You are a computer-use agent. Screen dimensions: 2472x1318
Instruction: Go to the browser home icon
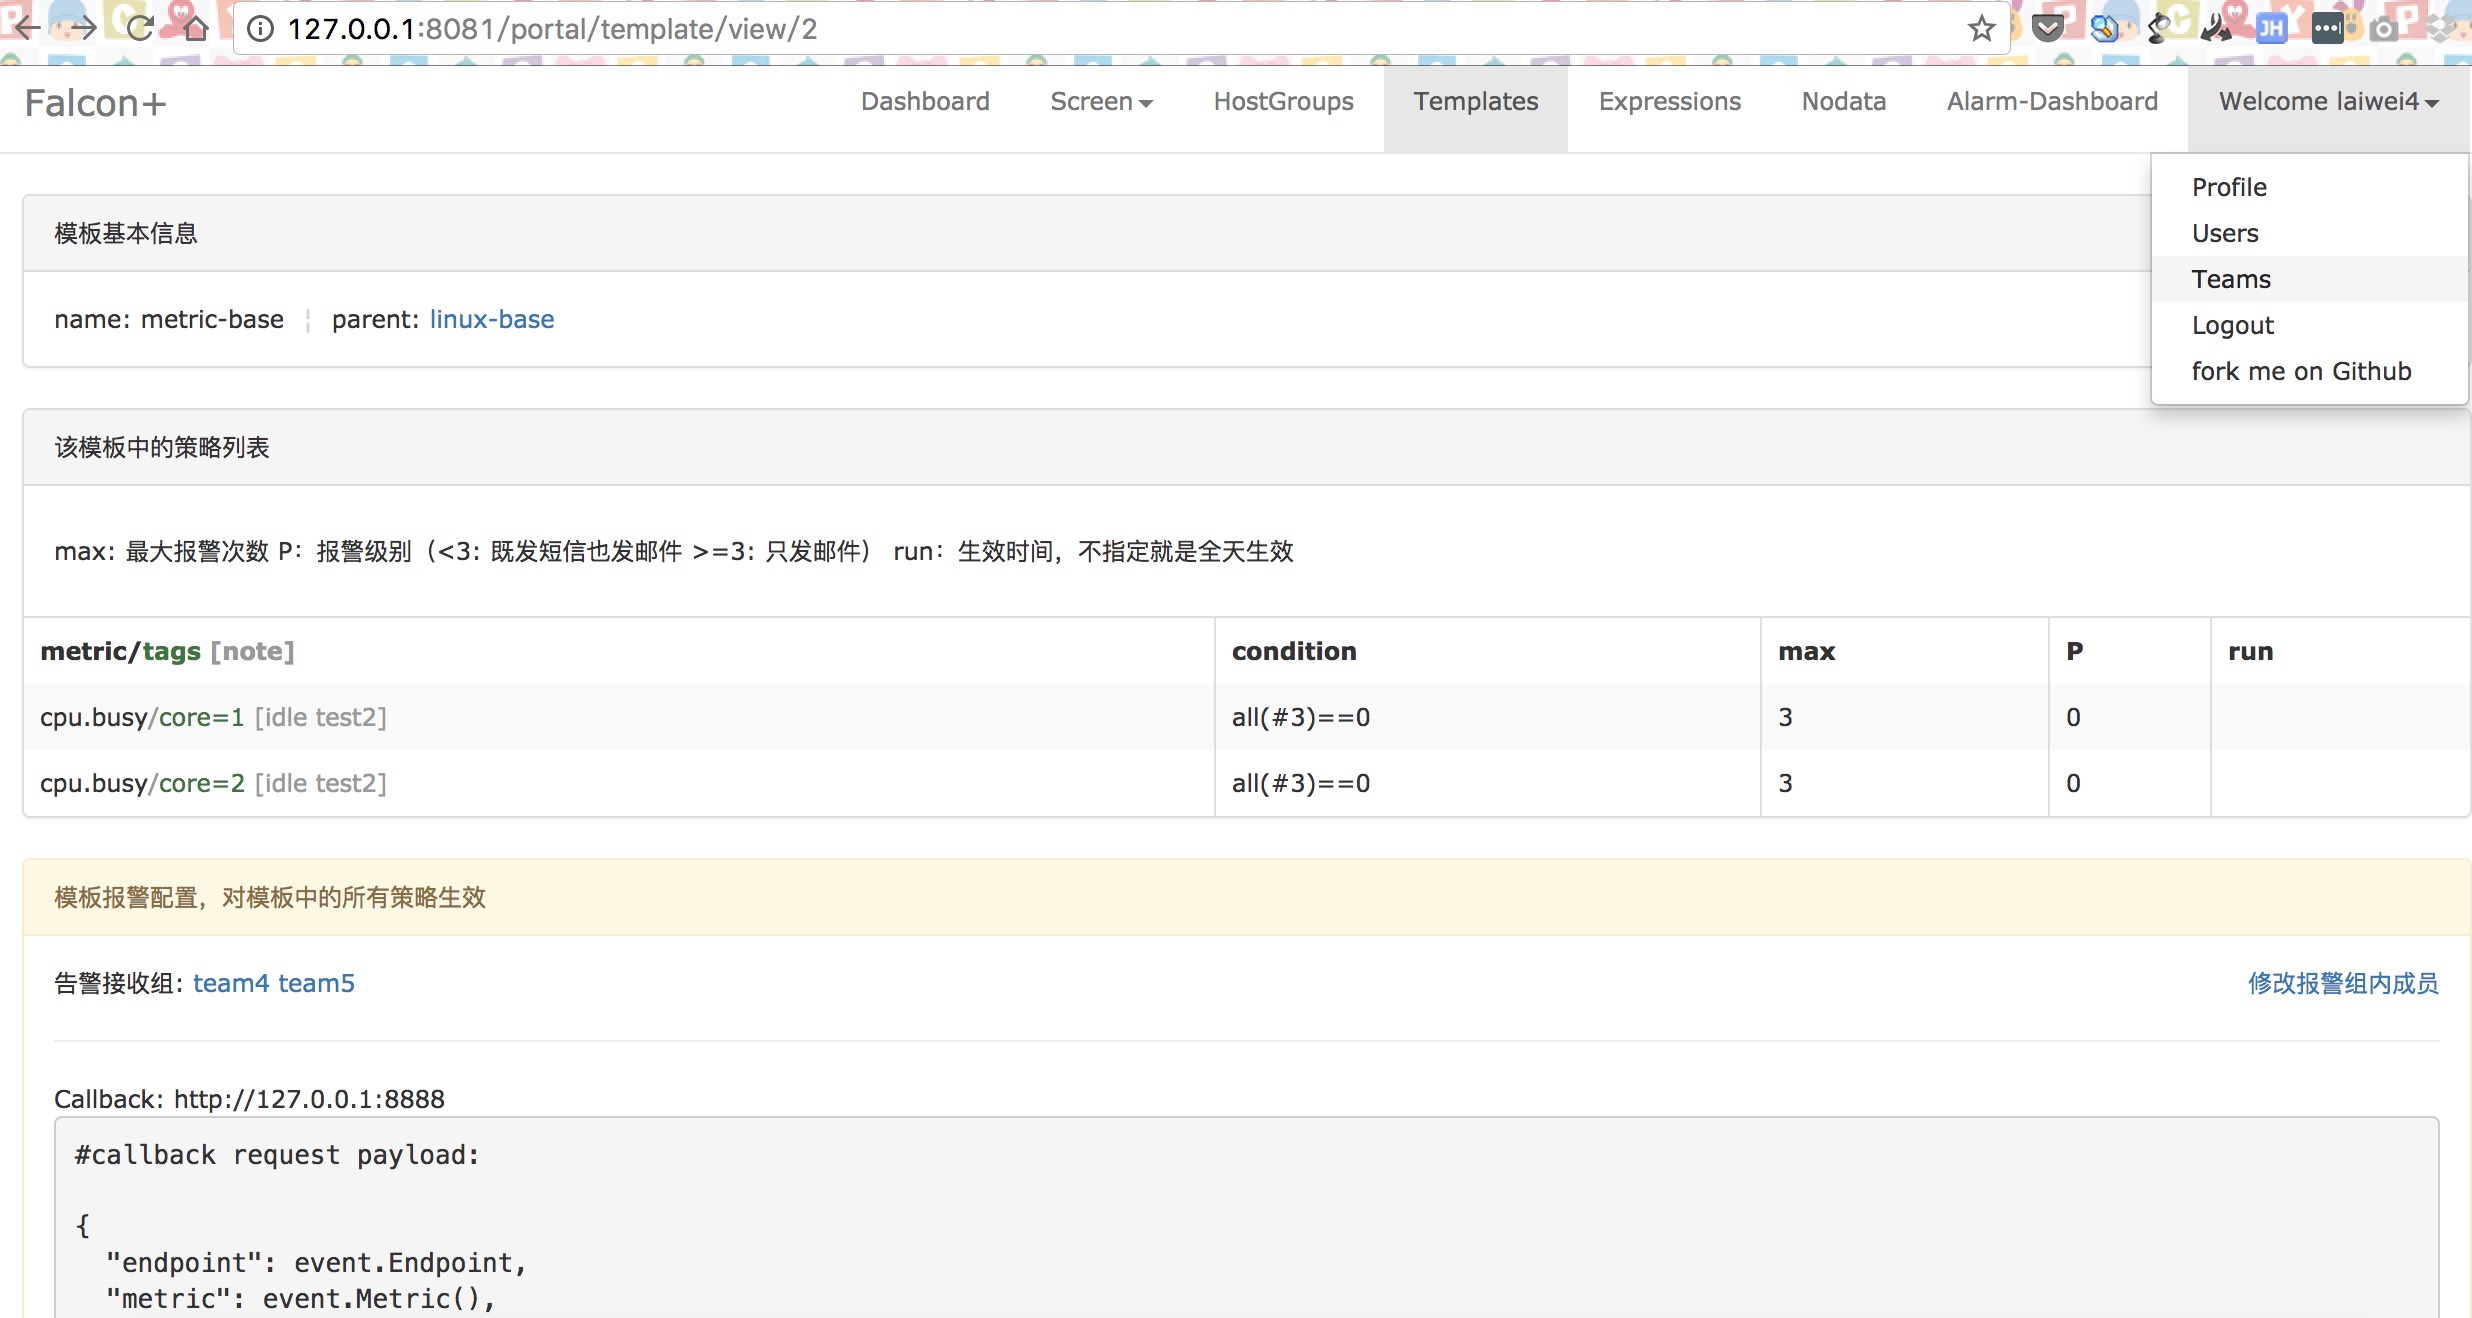(196, 28)
